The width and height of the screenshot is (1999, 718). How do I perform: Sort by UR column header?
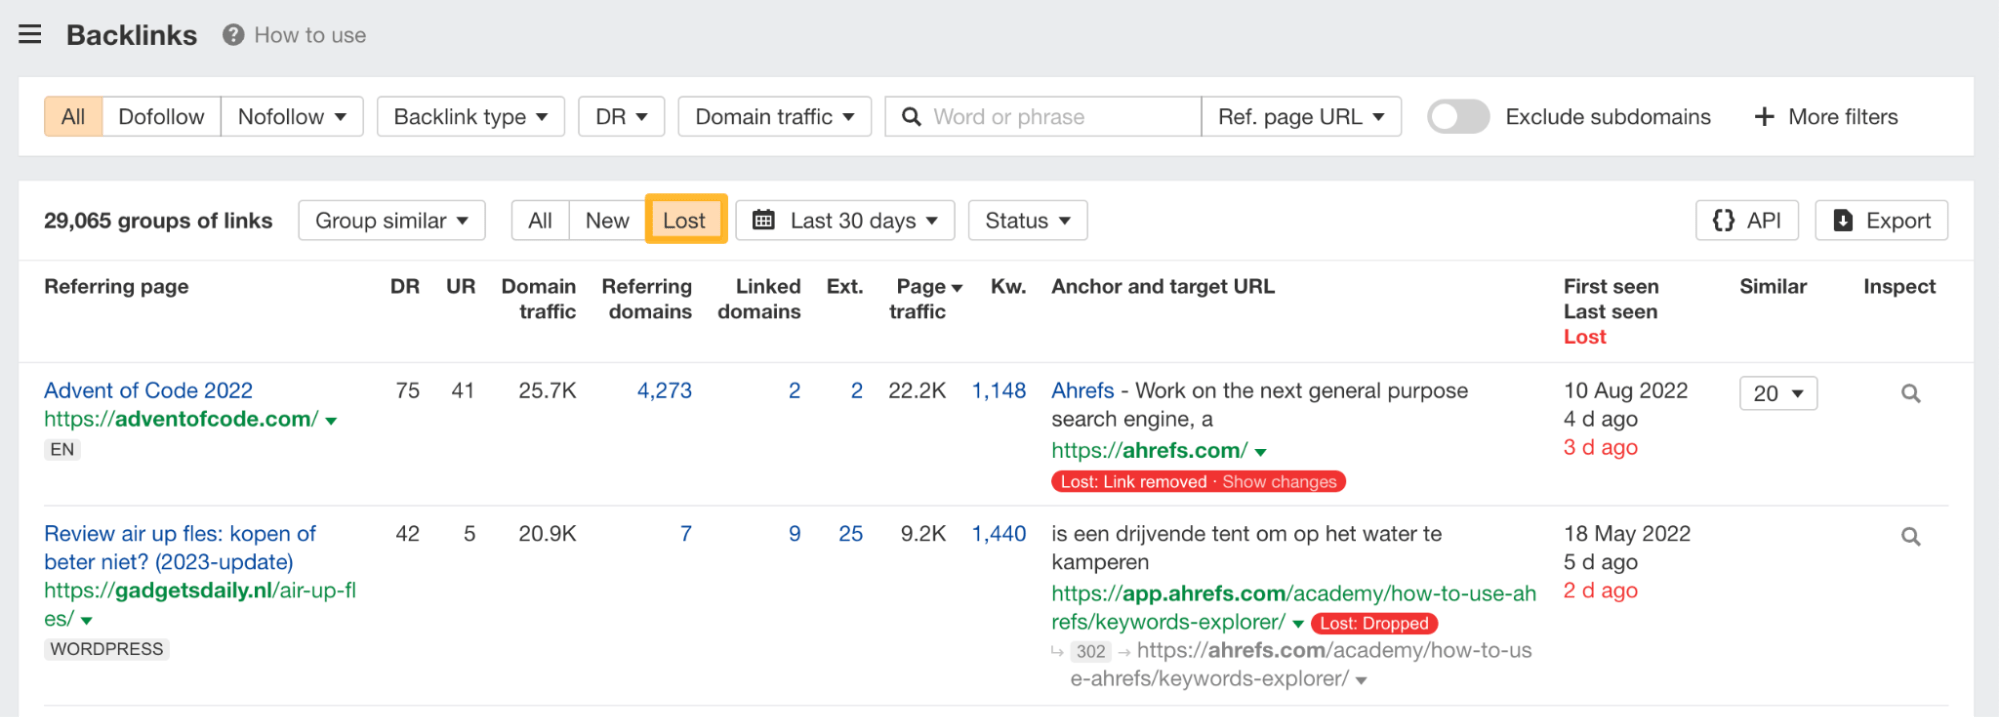click(461, 287)
